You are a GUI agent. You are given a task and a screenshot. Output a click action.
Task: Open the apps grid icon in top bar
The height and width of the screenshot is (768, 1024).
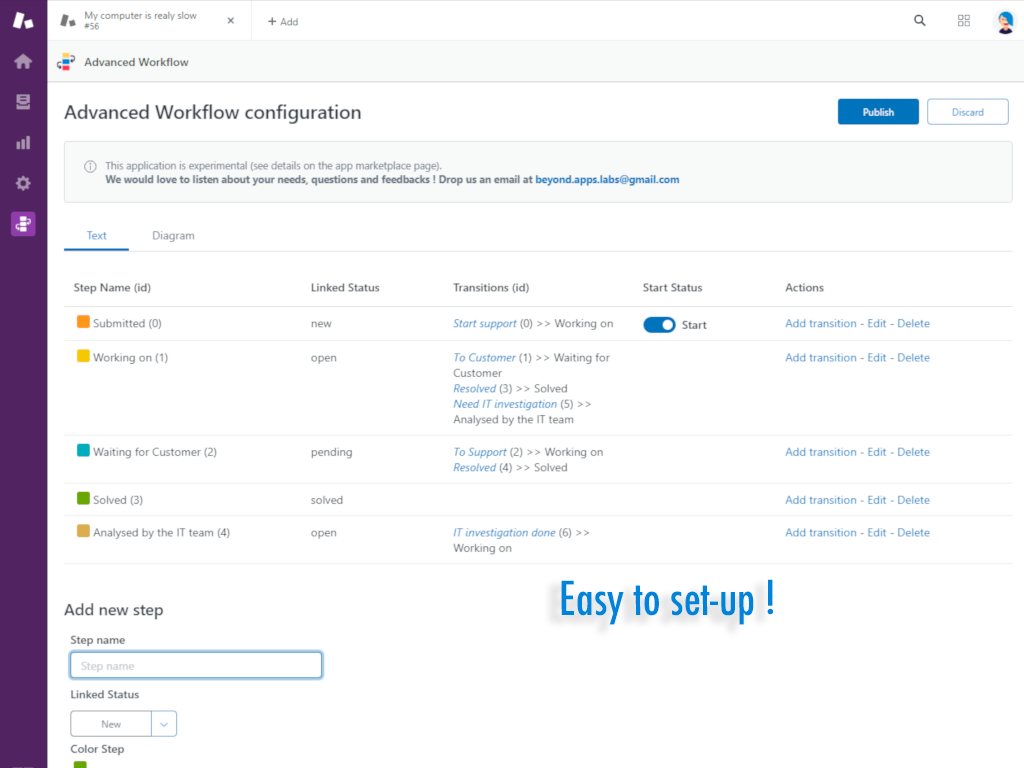(963, 20)
